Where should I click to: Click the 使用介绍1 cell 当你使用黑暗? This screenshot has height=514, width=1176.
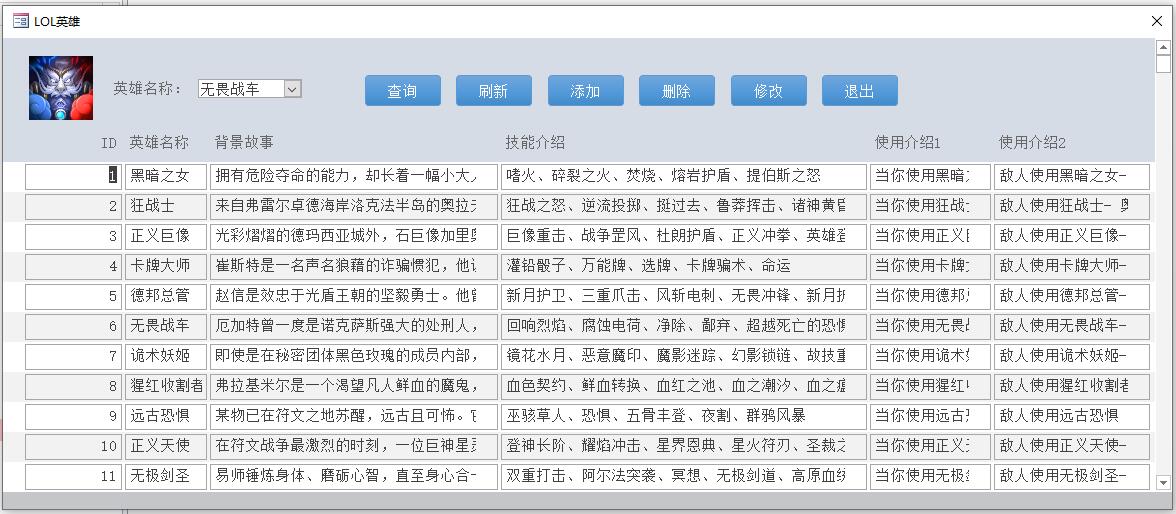click(931, 176)
